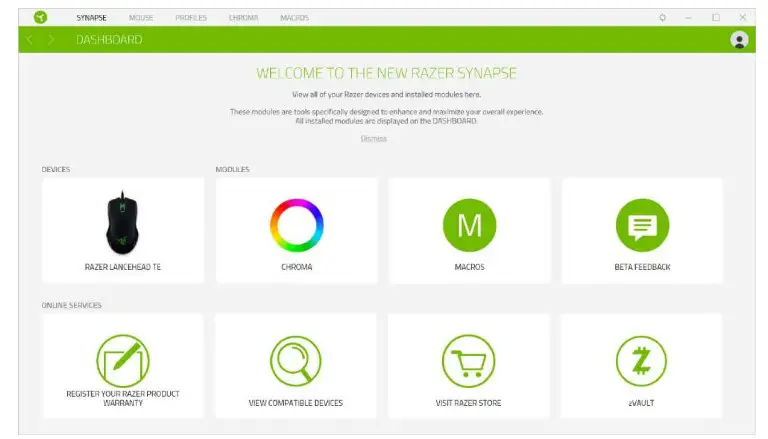Switch to the Mouse tab
The image size is (768, 439).
(x=141, y=18)
